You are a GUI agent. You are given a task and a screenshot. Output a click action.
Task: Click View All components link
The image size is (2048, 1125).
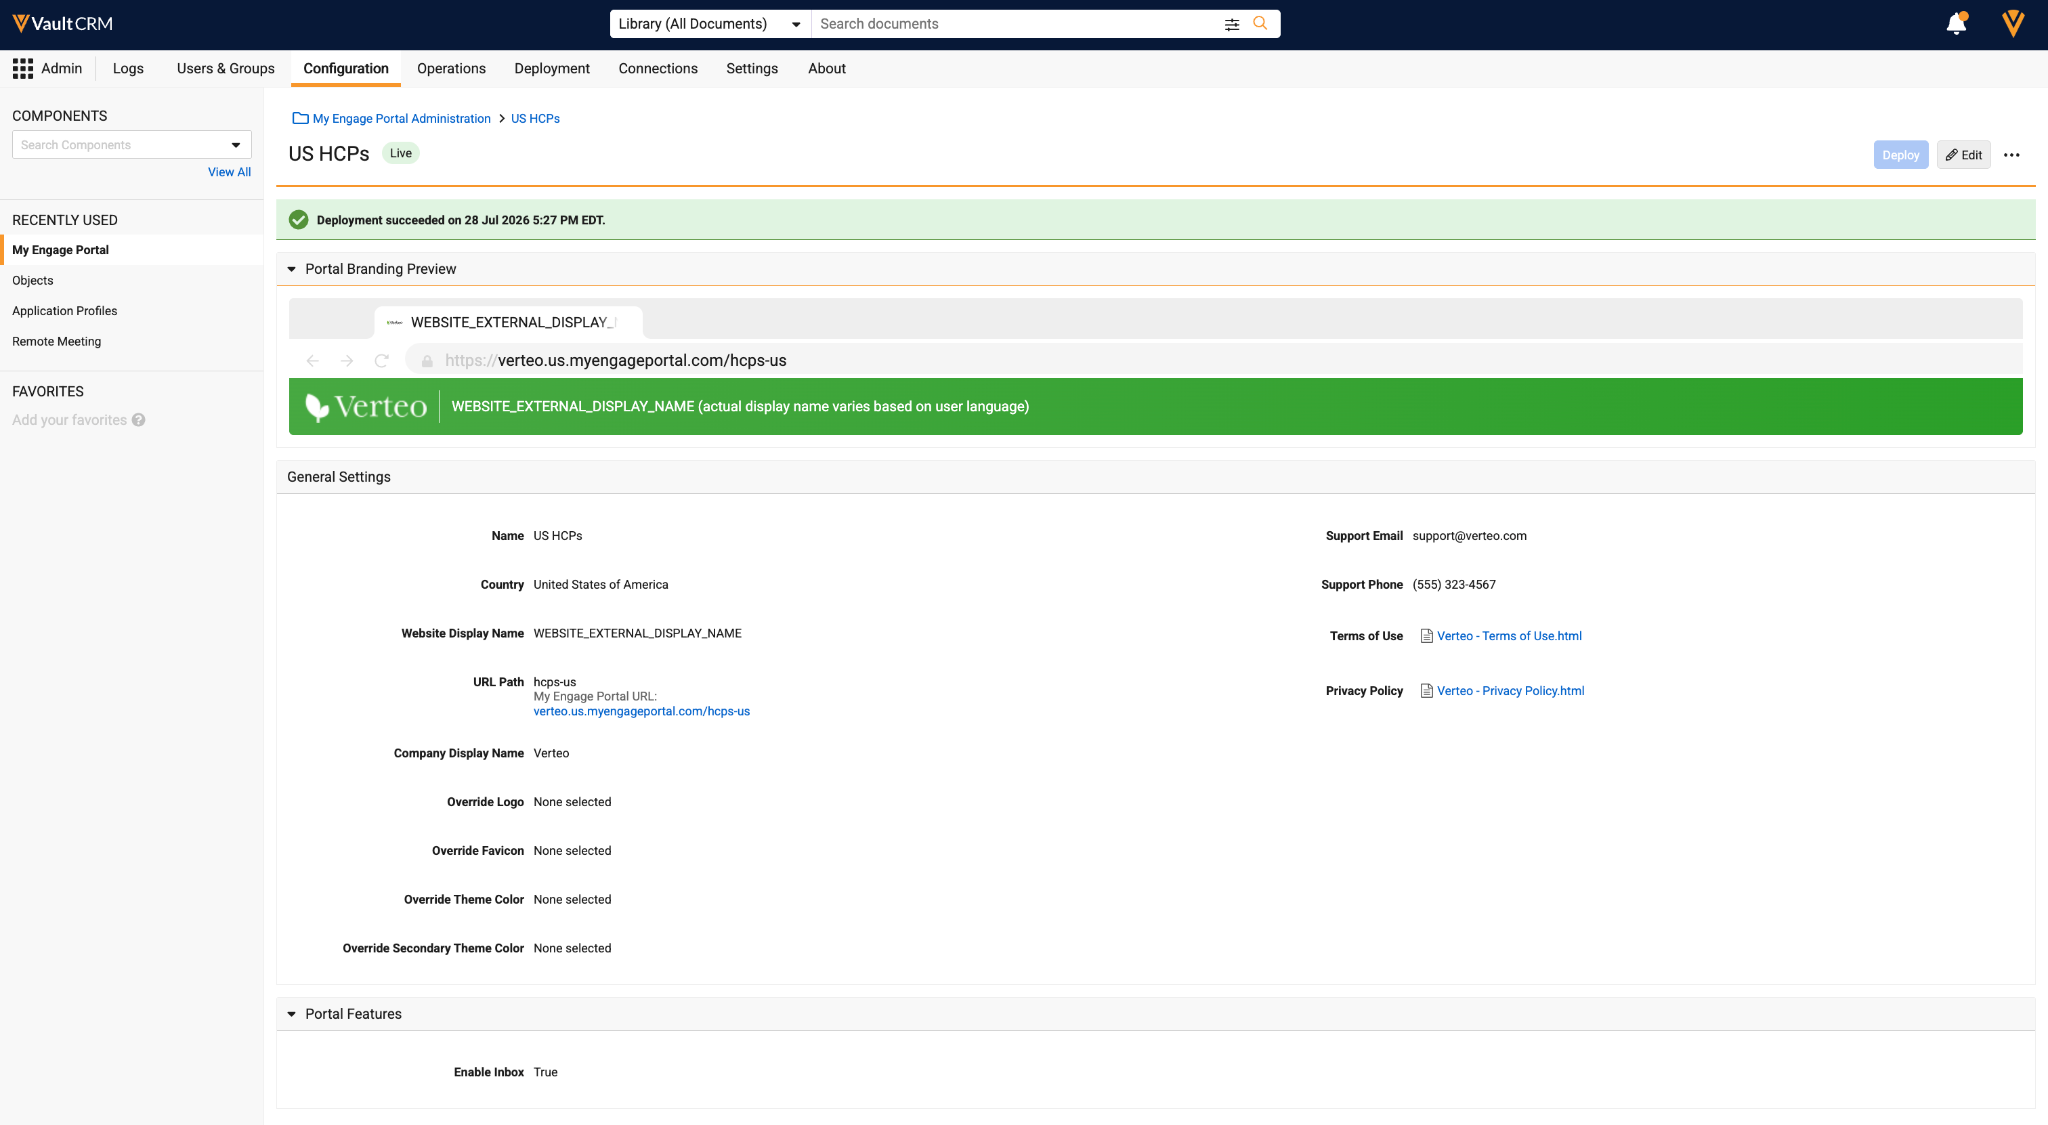click(229, 172)
